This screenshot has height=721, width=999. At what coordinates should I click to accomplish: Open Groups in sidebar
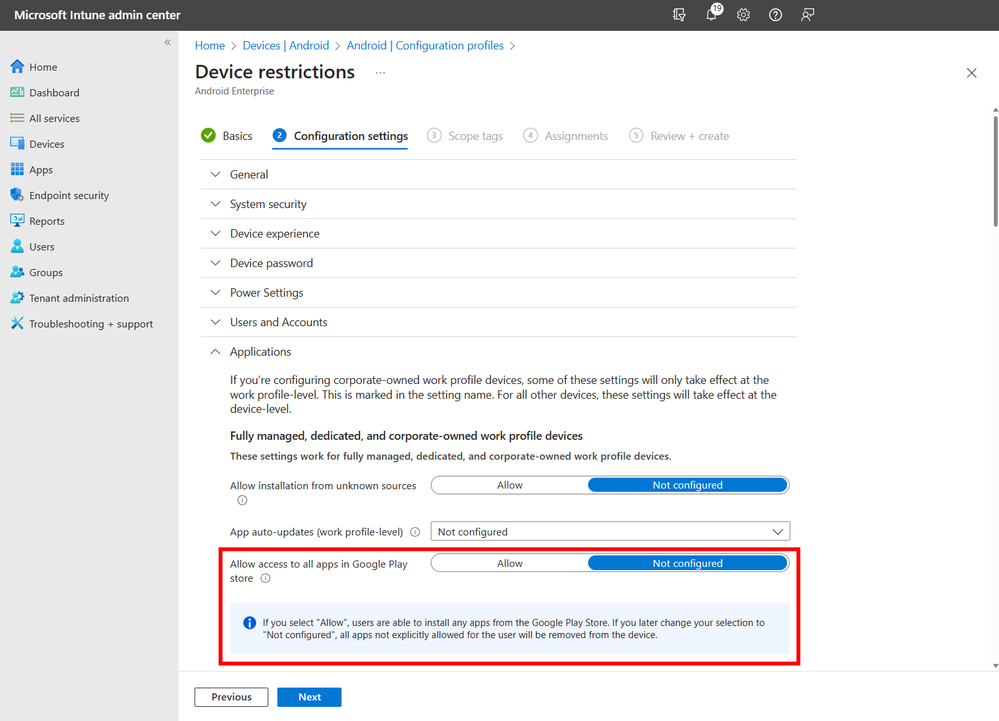(36, 272)
